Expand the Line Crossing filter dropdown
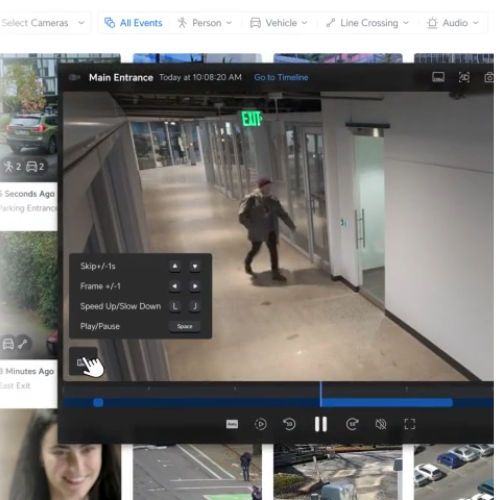 (x=367, y=23)
